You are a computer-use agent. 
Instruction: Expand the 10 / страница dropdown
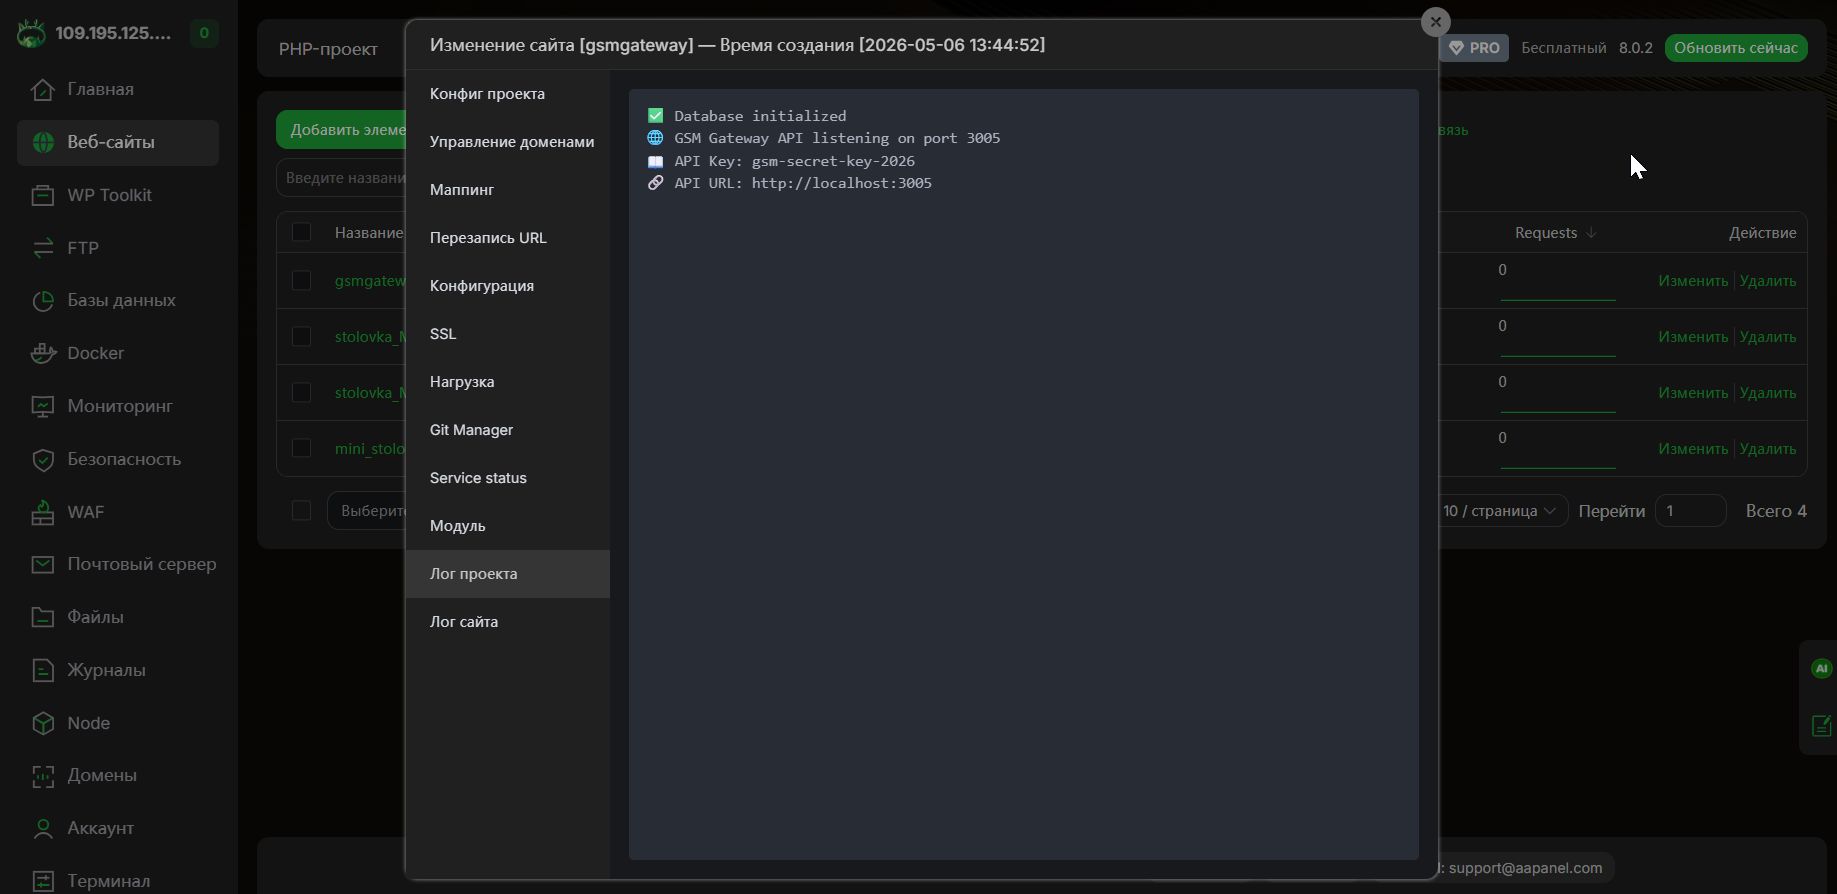coord(1501,511)
